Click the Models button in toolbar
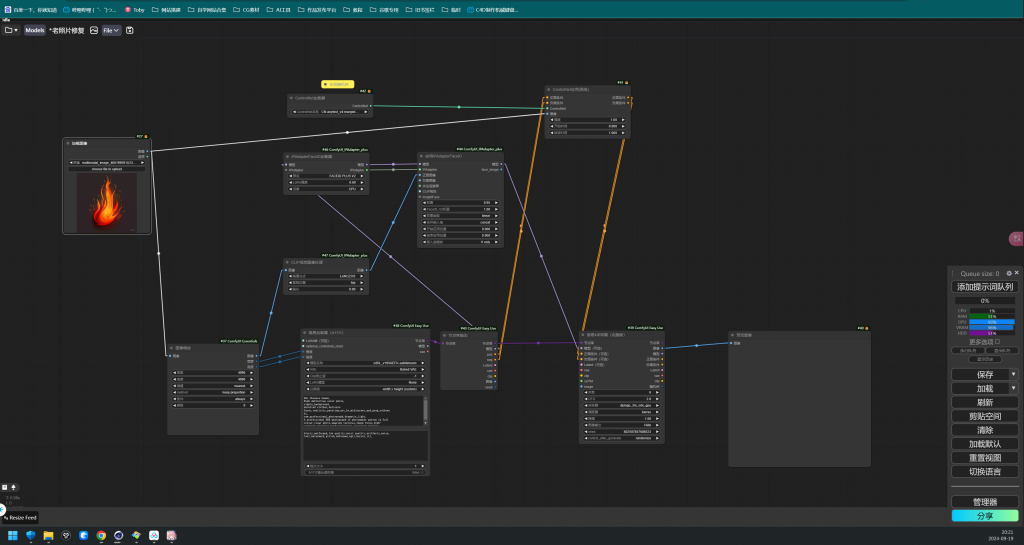 pyautogui.click(x=35, y=30)
